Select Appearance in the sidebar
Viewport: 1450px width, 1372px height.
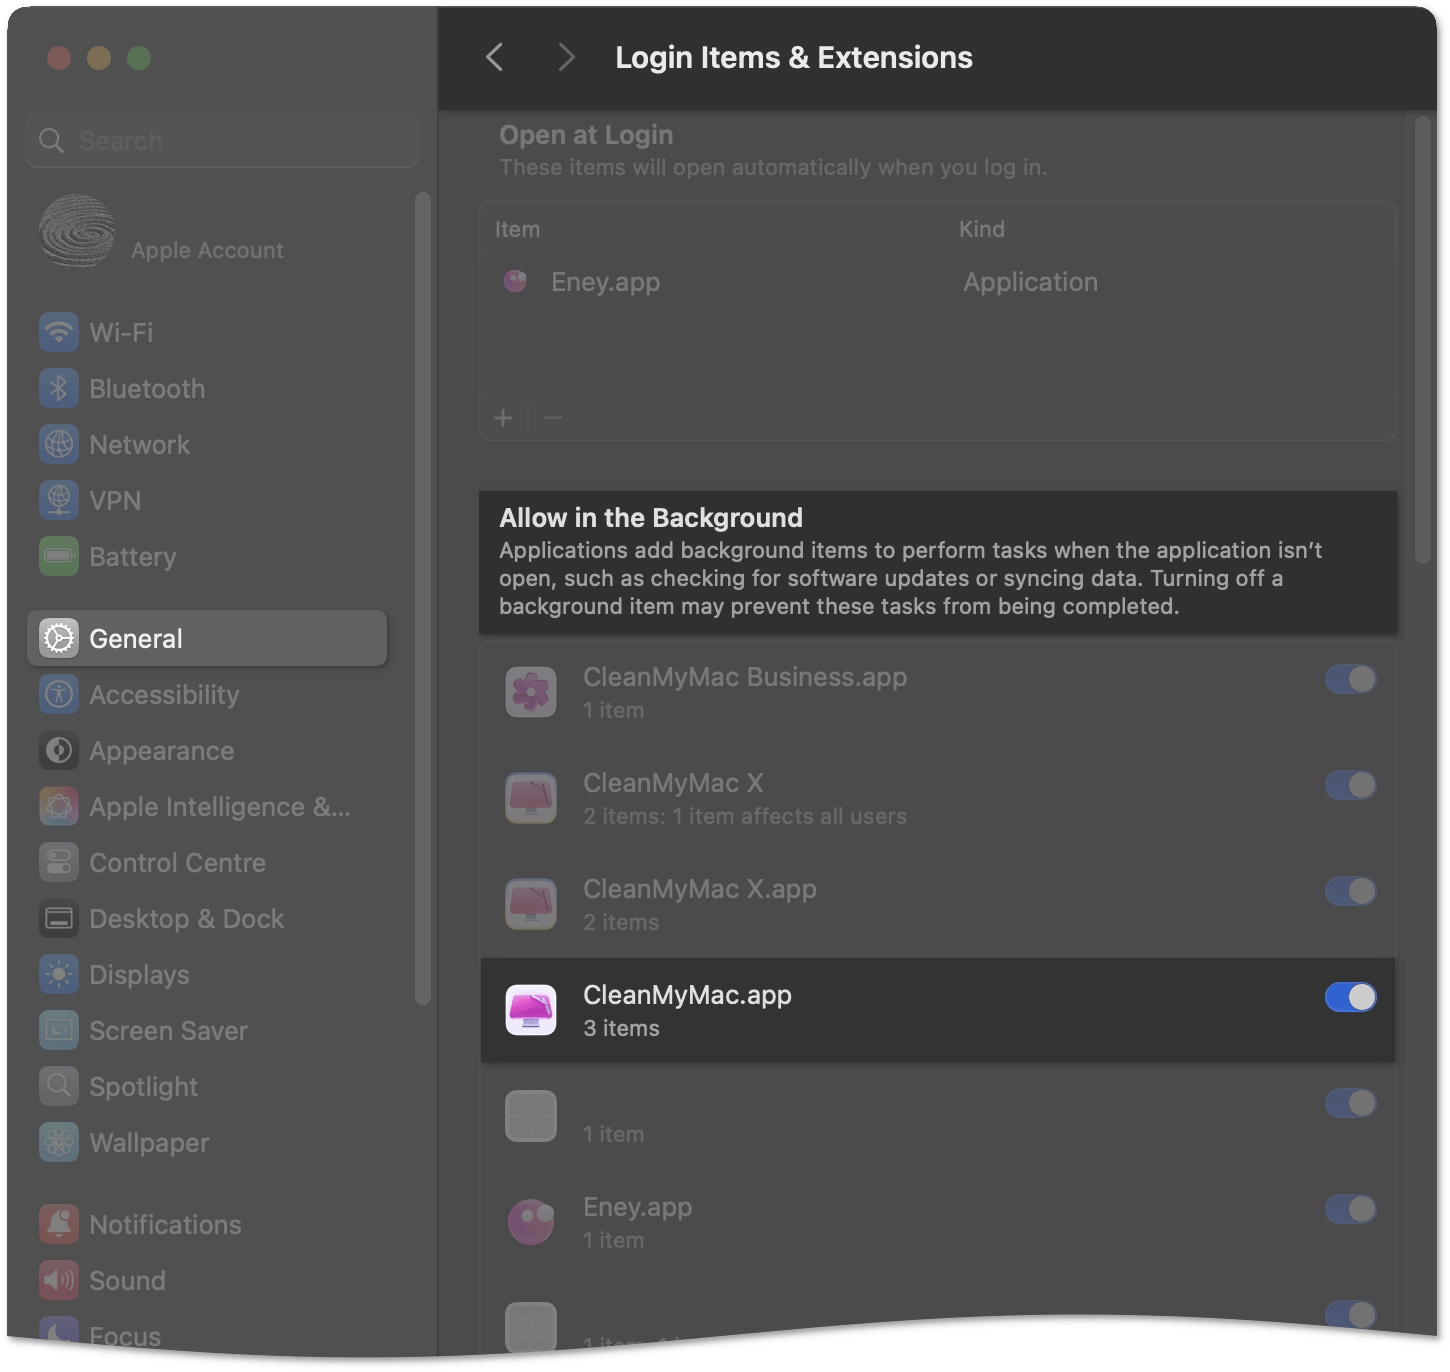pyautogui.click(x=207, y=750)
